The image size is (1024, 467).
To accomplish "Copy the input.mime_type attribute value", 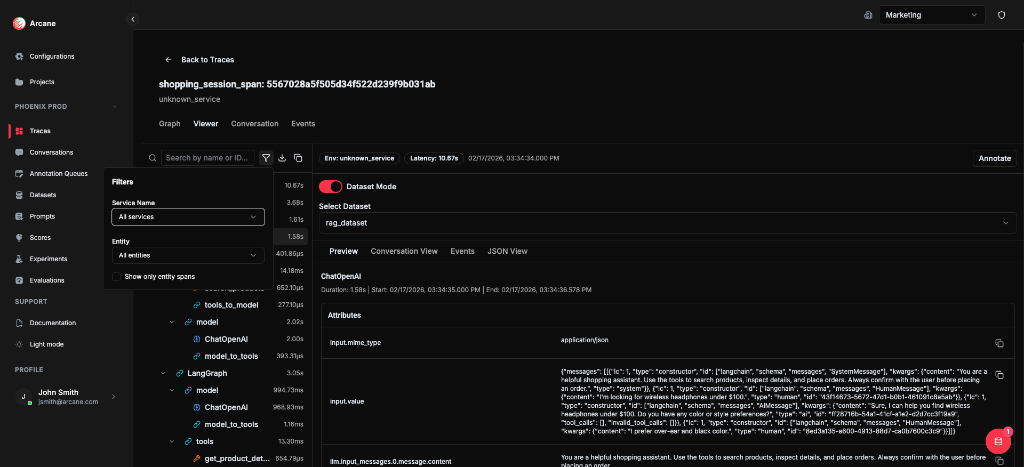I will (998, 343).
